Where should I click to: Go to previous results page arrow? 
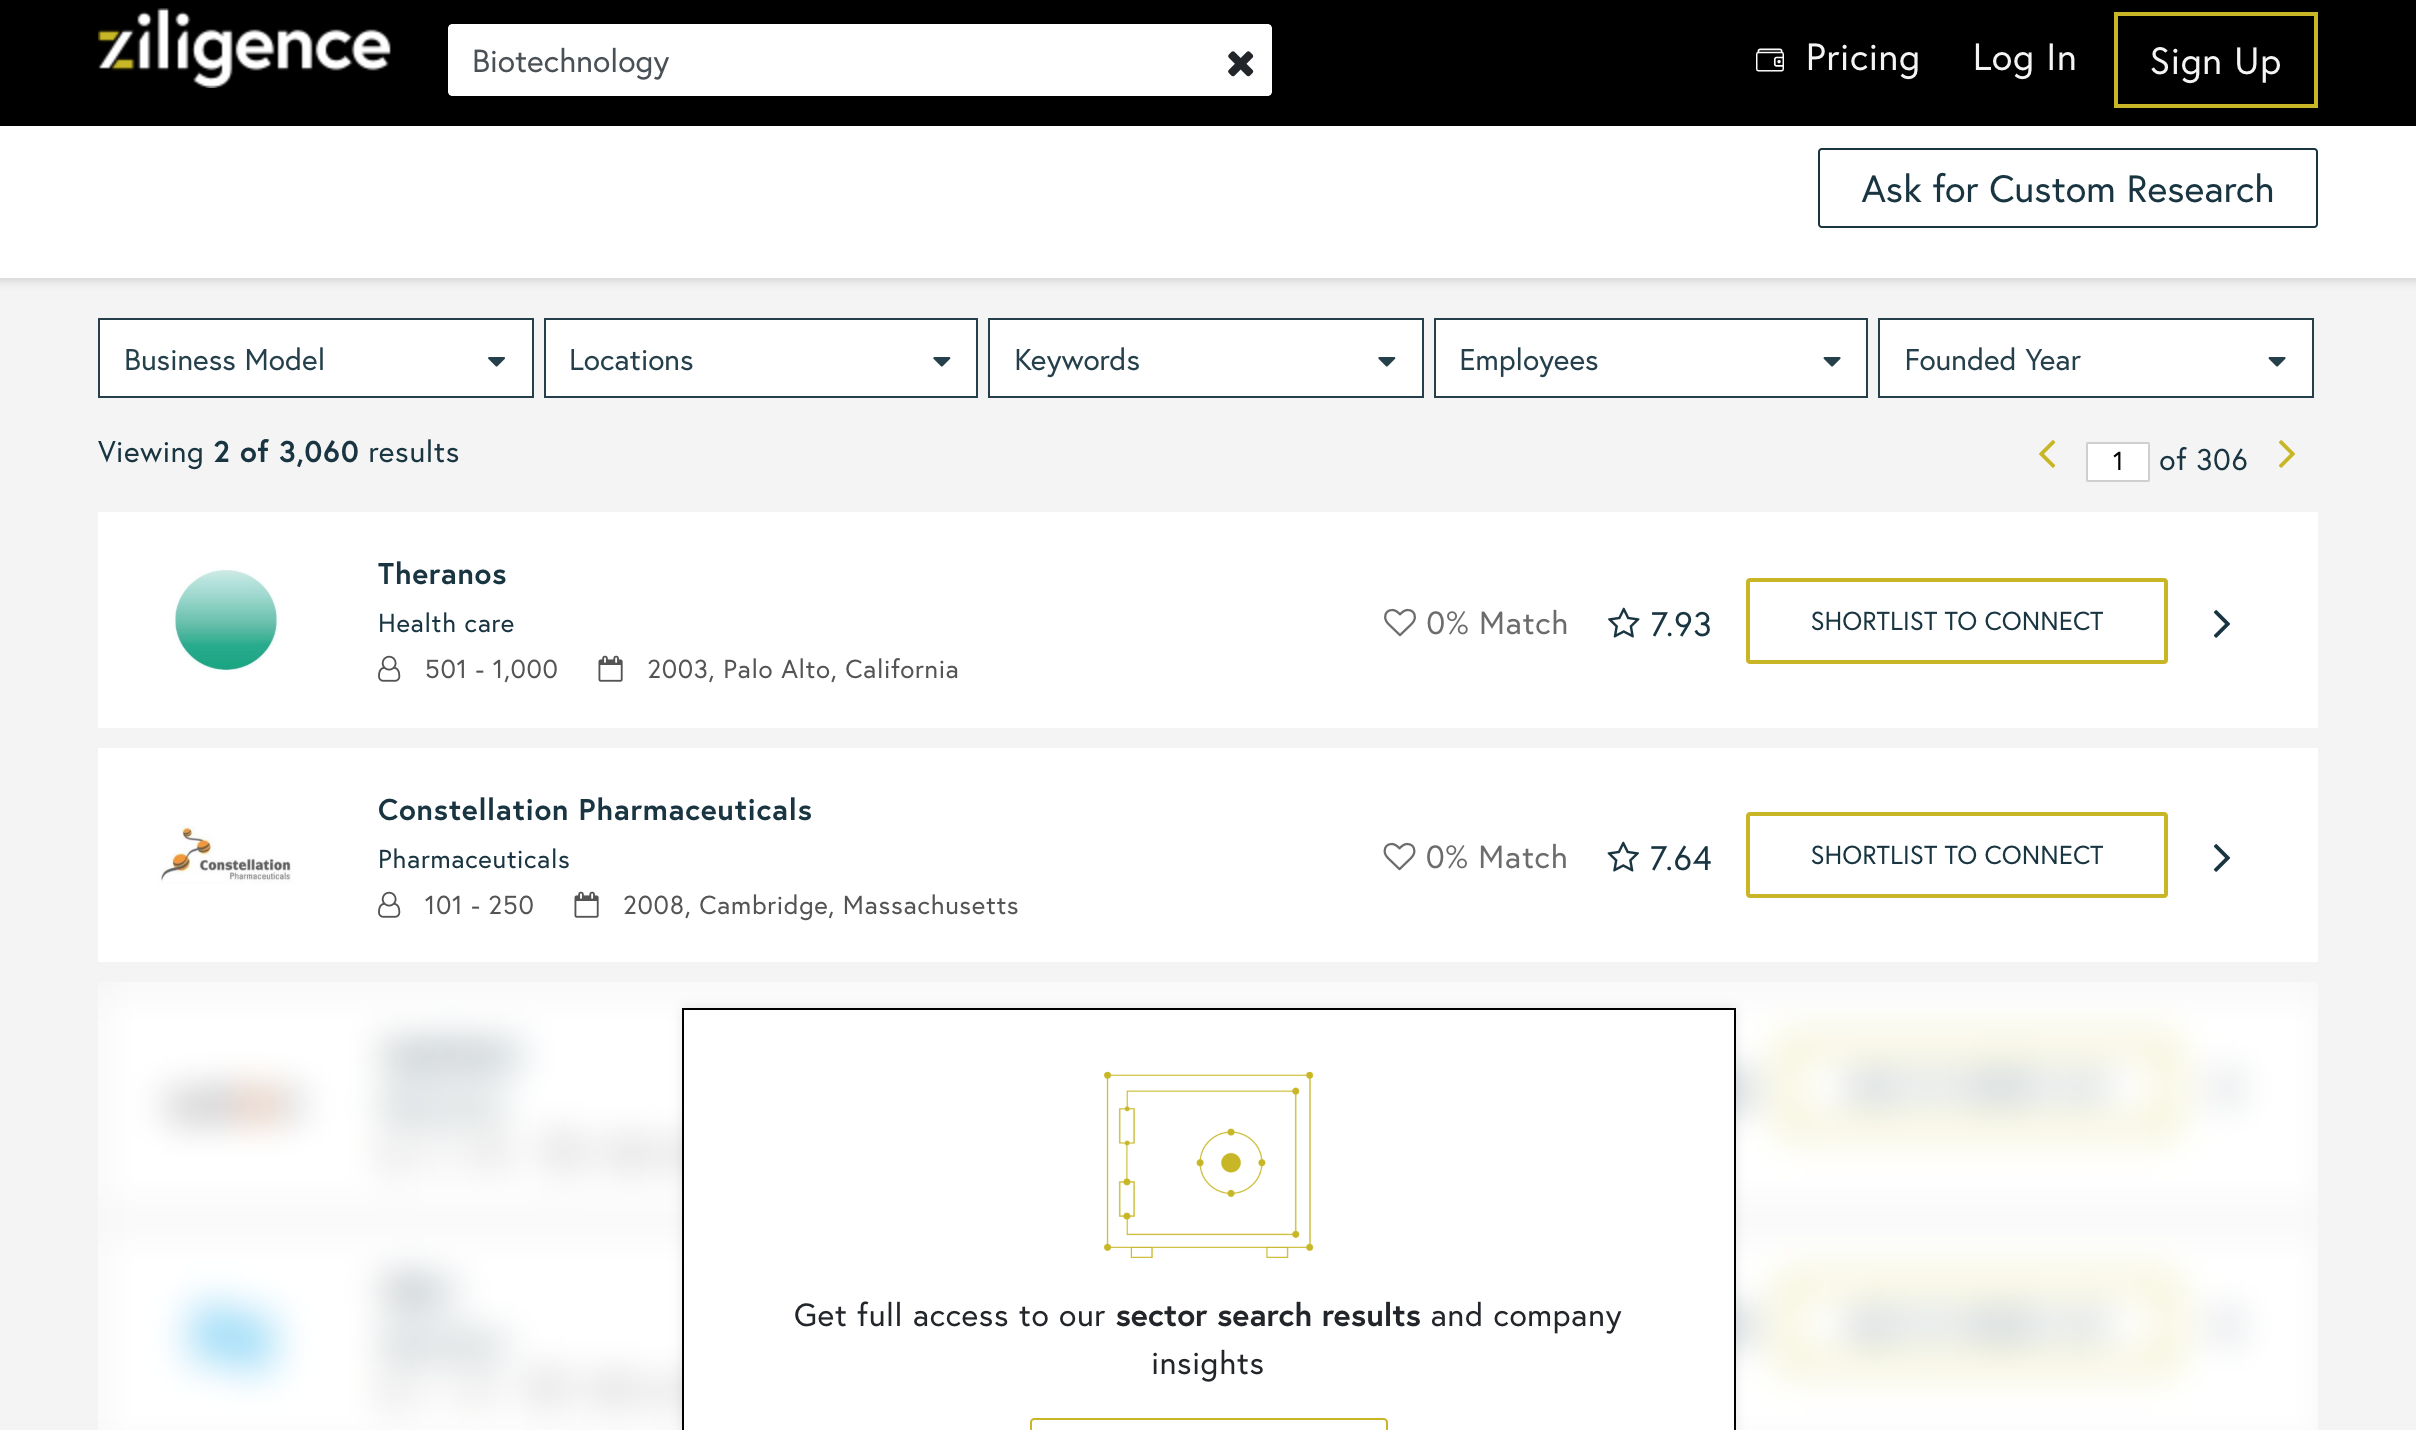point(2047,455)
